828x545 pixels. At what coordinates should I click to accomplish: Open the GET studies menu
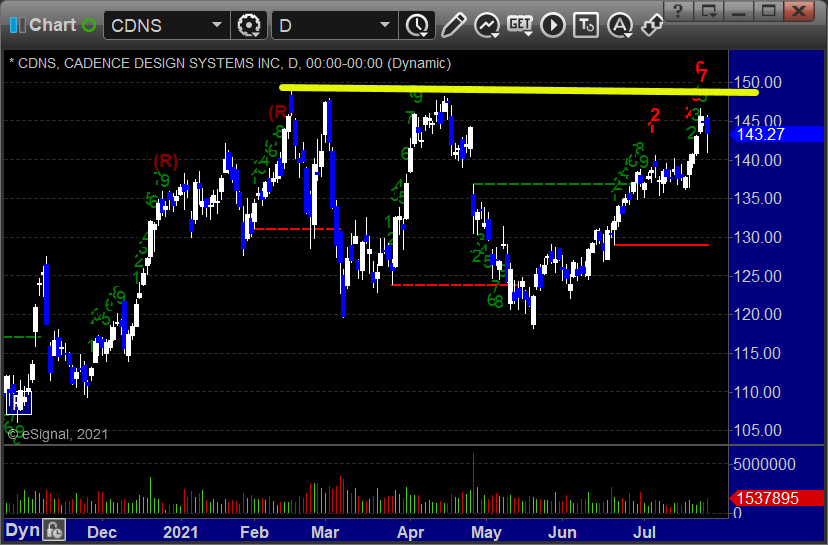[520, 25]
